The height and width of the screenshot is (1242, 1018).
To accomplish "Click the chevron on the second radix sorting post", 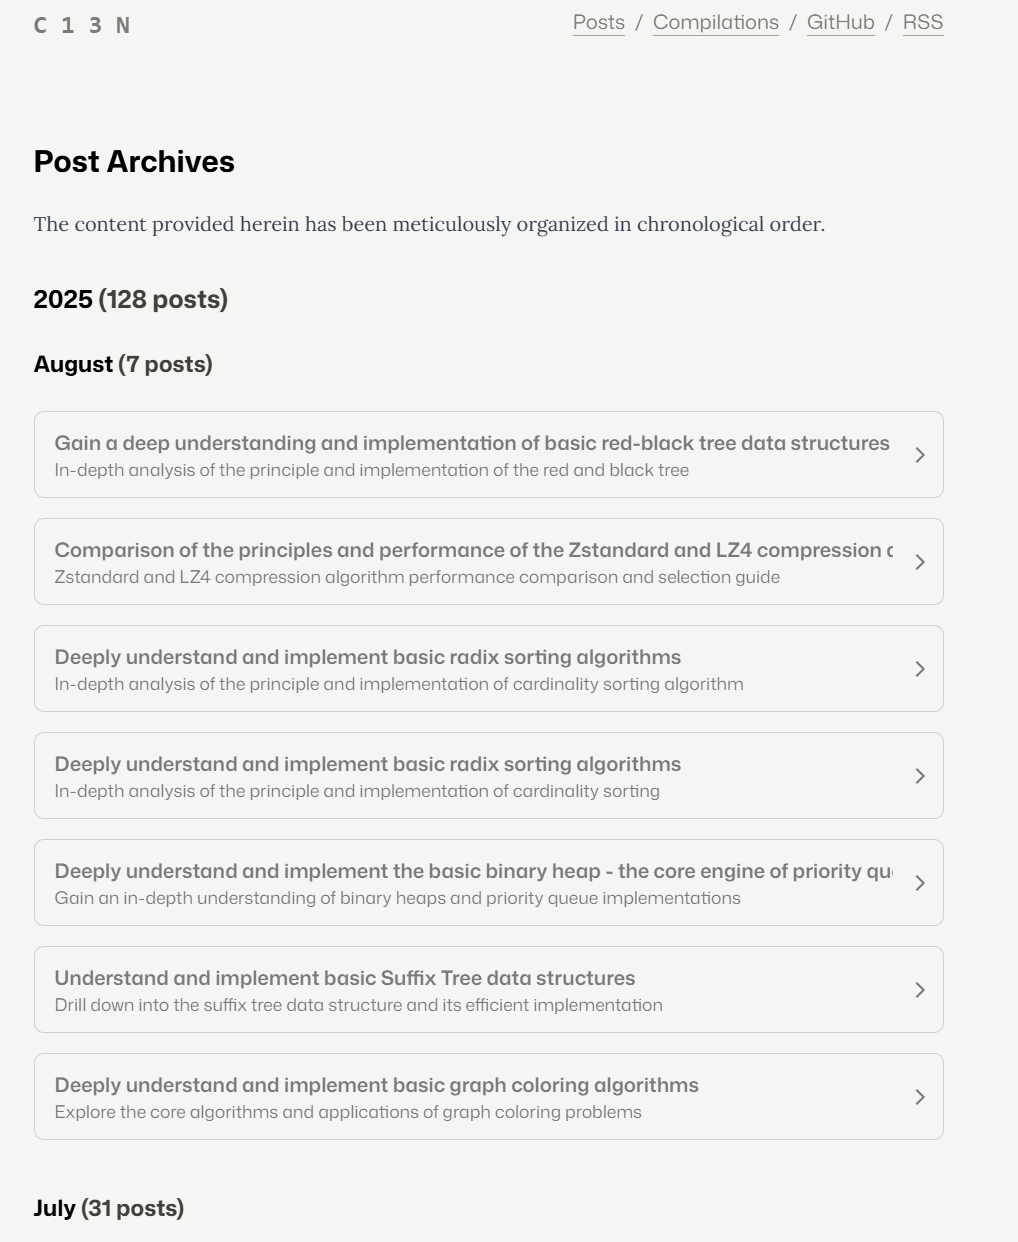I will [x=920, y=776].
